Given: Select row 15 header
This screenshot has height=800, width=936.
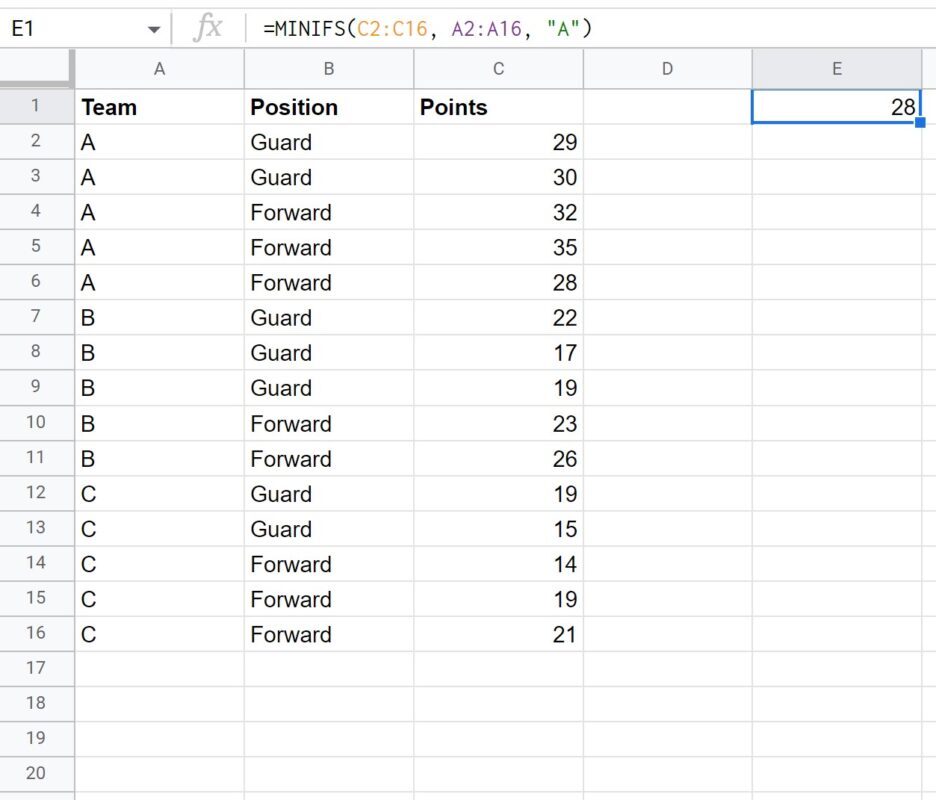Looking at the screenshot, I should coord(36,598).
